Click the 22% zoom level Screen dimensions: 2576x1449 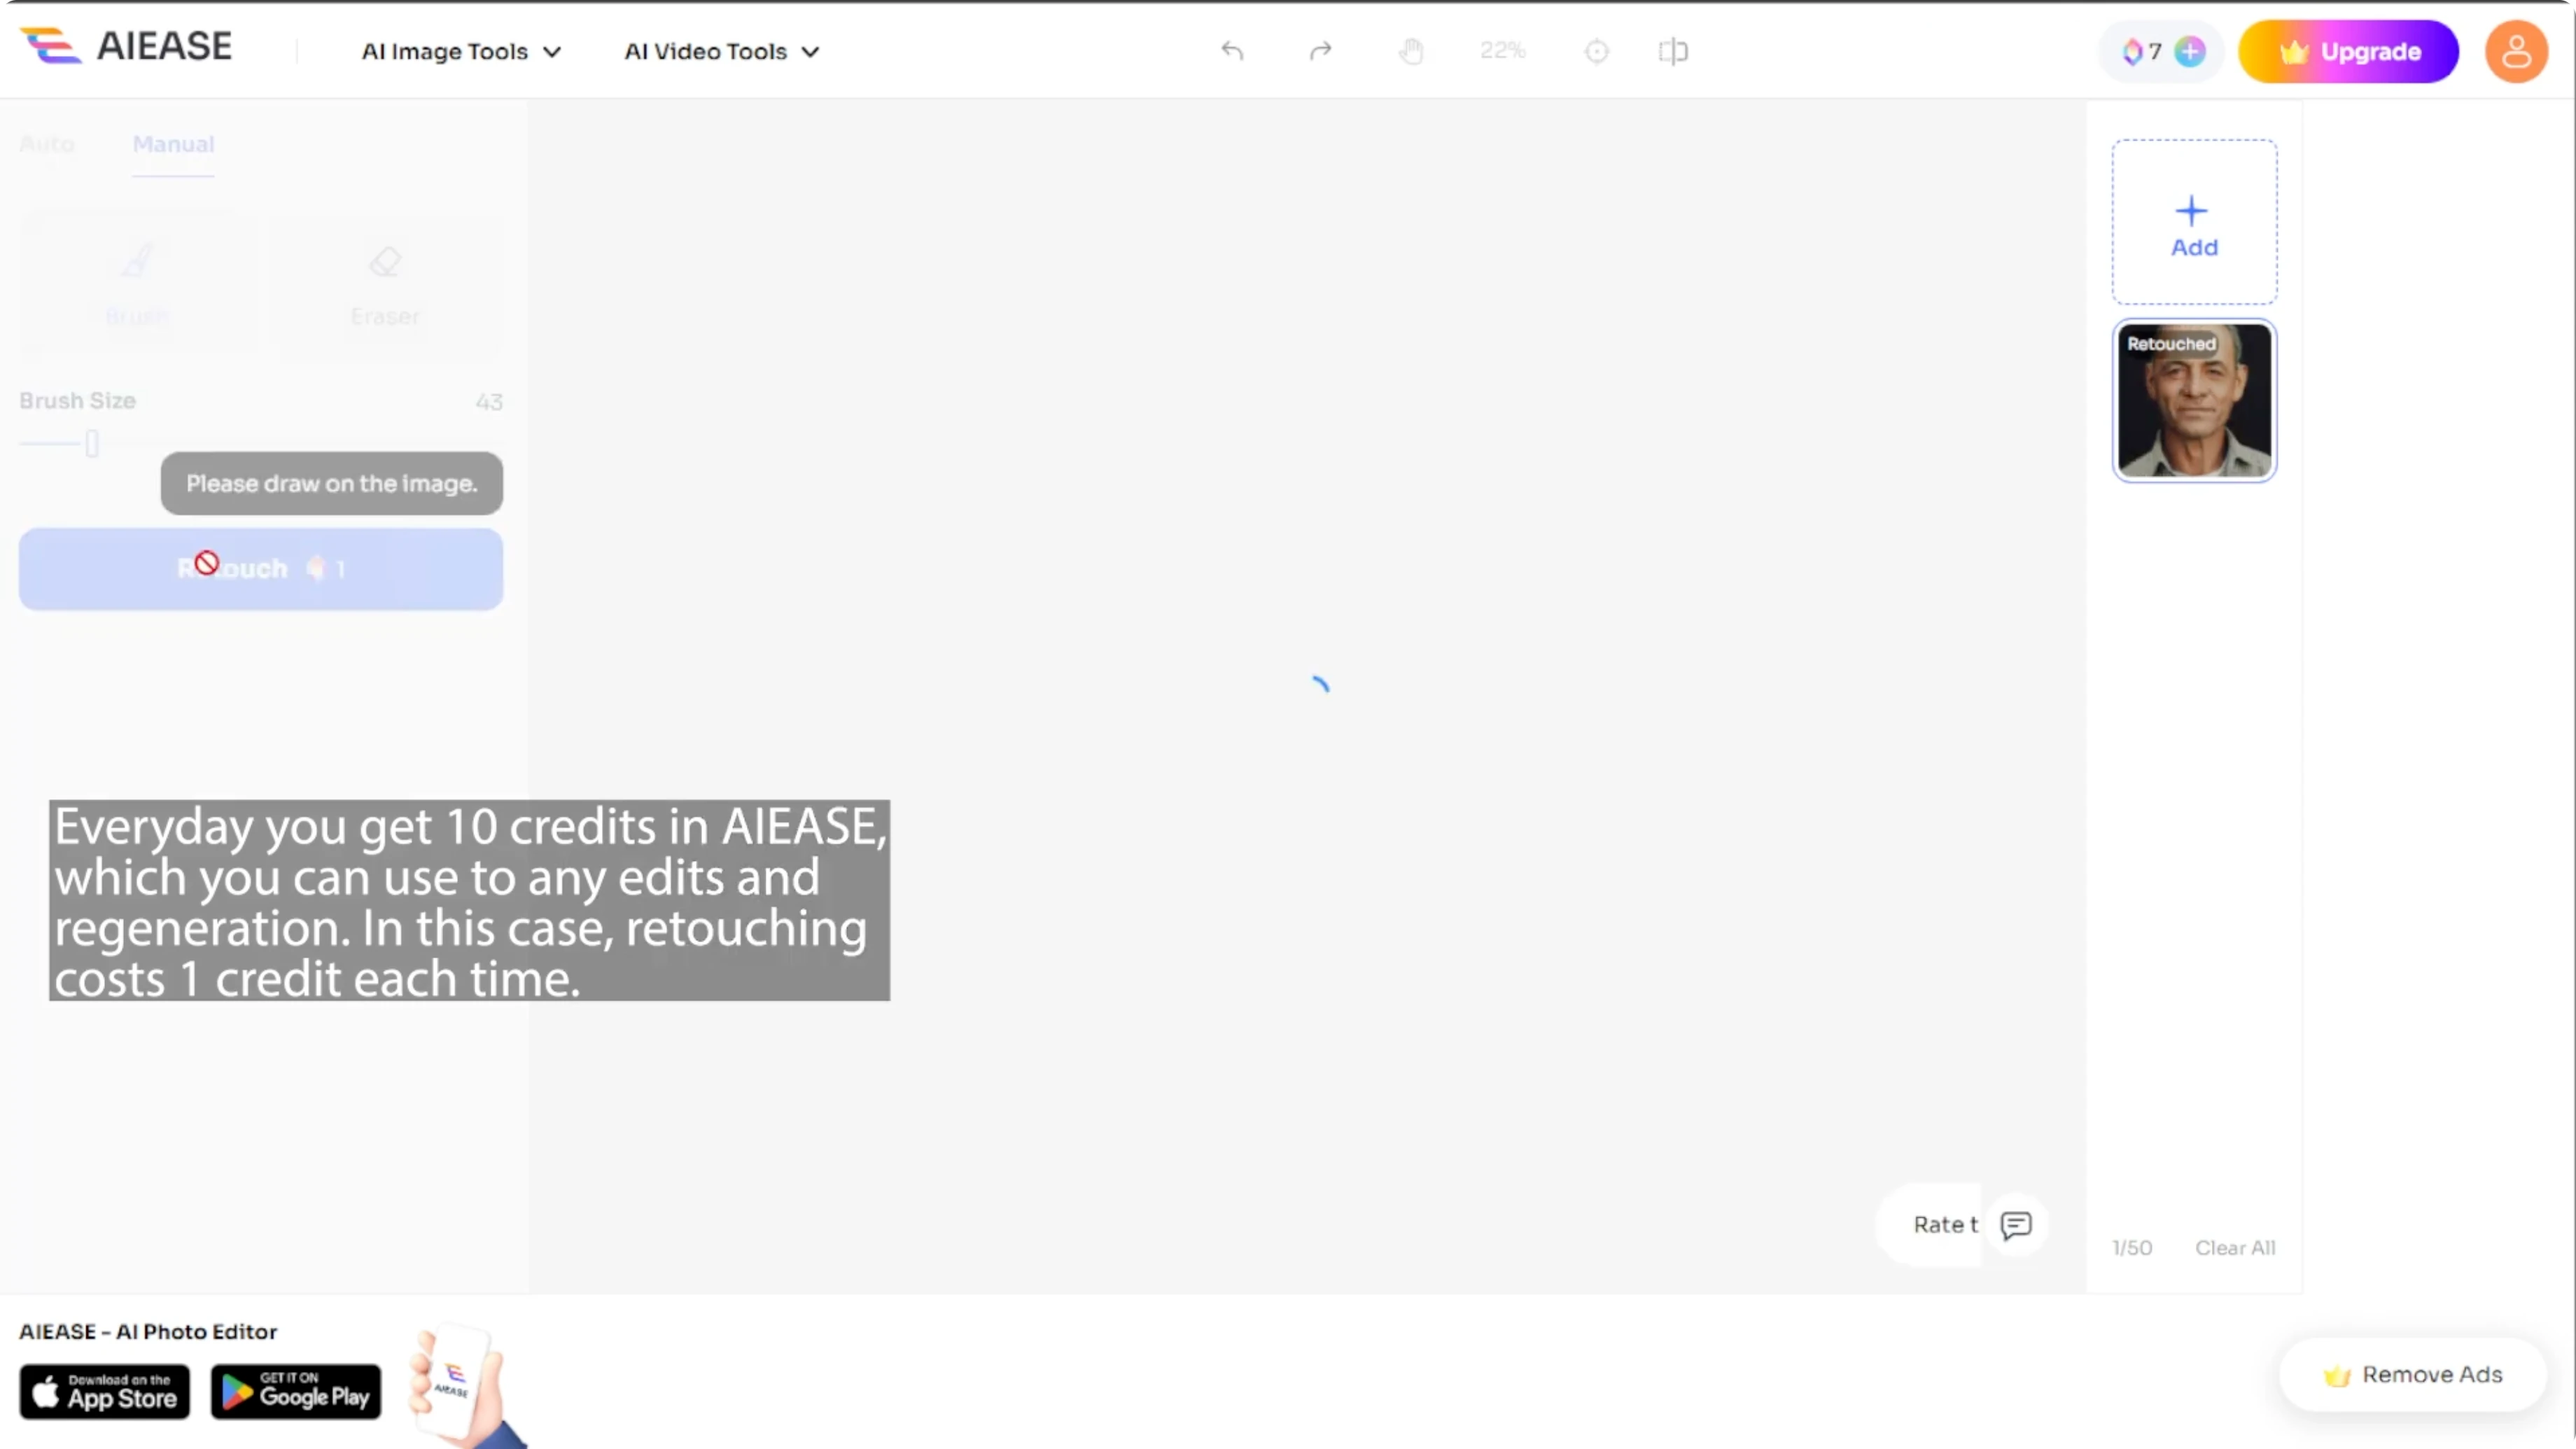click(x=1502, y=50)
